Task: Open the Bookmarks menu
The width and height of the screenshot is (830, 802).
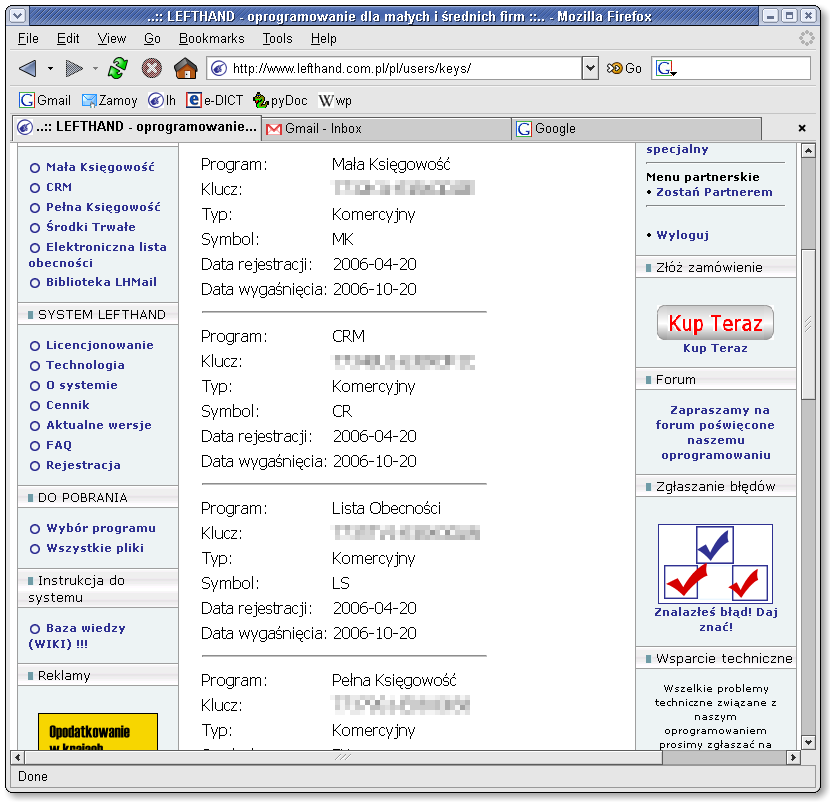Action: pyautogui.click(x=211, y=38)
